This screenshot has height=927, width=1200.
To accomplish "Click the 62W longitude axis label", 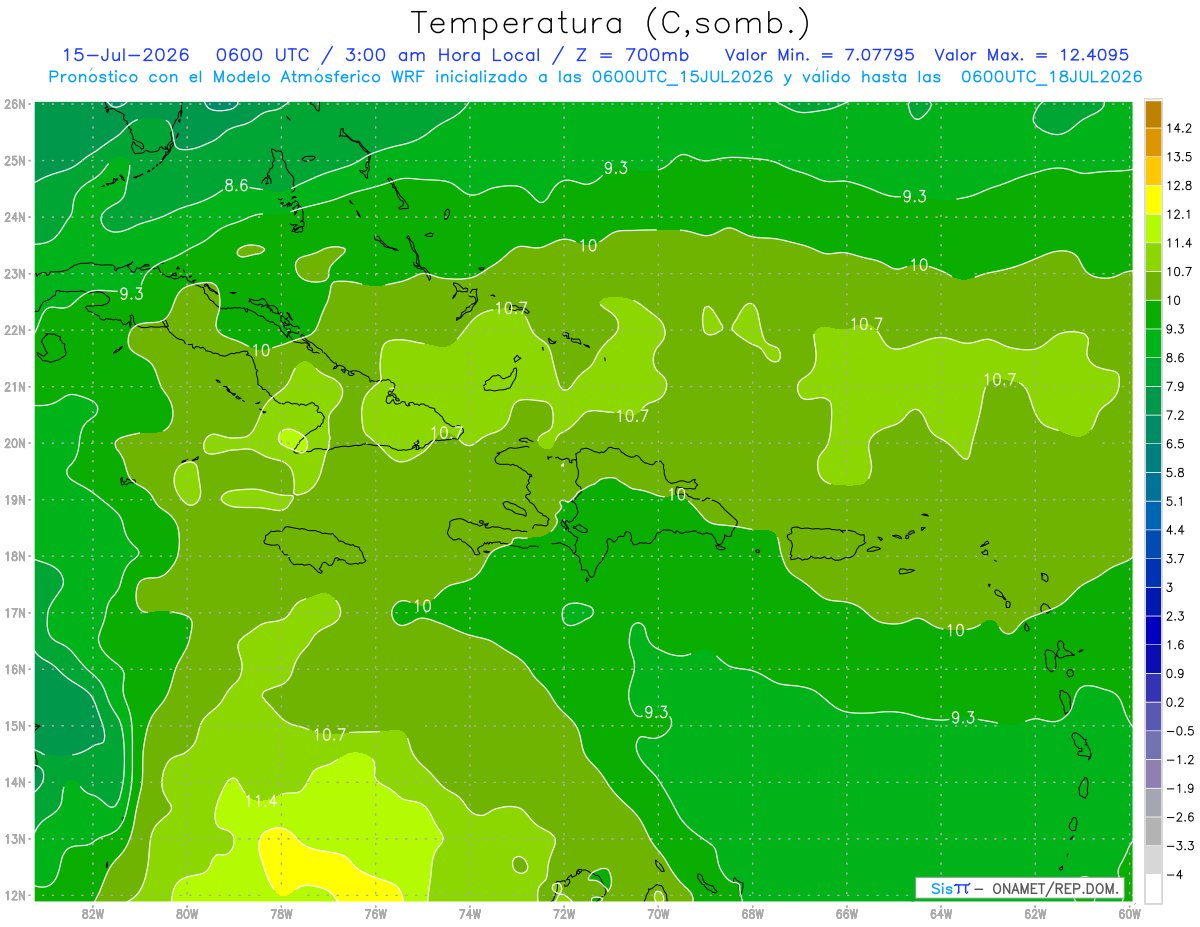I will pyautogui.click(x=1035, y=913).
